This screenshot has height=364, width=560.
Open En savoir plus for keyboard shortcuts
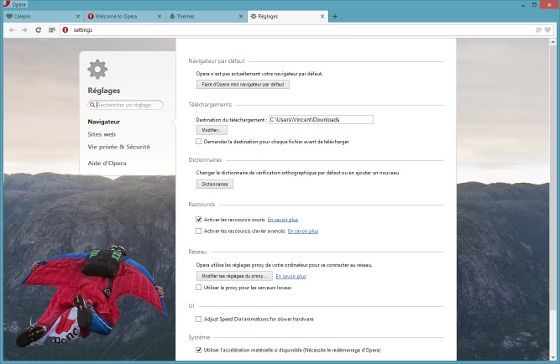pyautogui.click(x=303, y=231)
